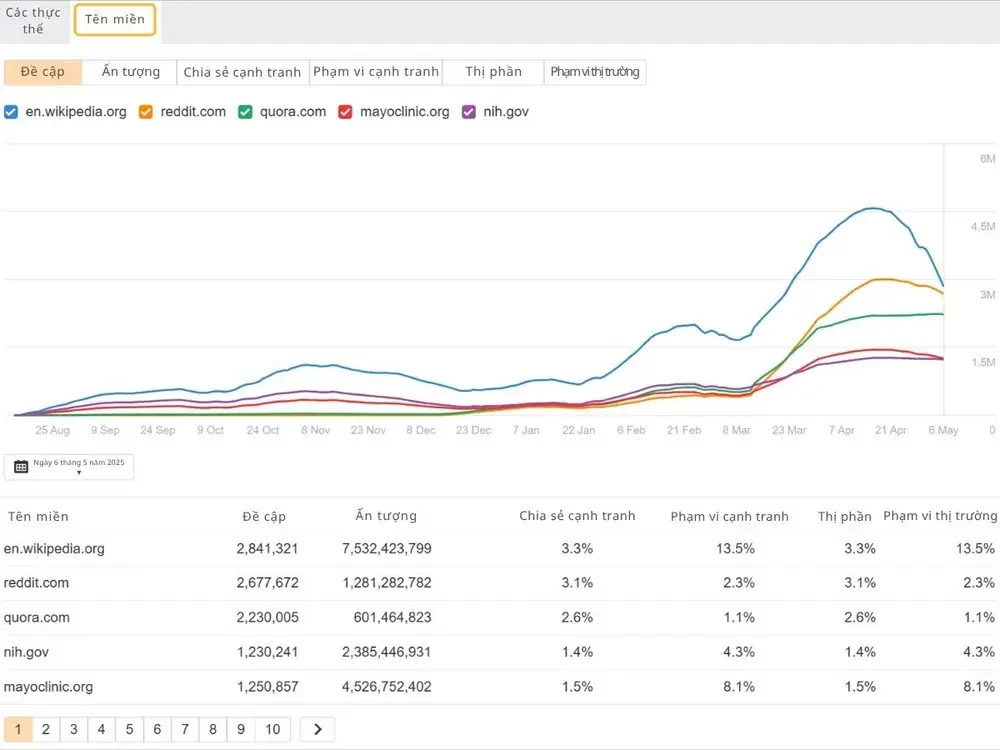Screen dimensions: 1000x750
Task: Click mentions value 2,841,321
Action: [267, 548]
